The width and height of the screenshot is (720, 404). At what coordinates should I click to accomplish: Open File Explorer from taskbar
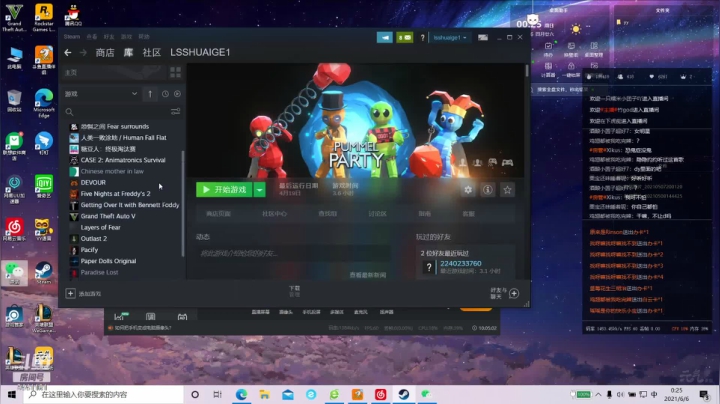point(264,394)
